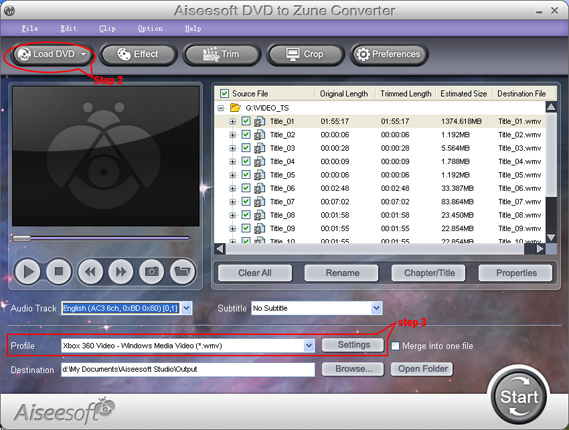
Task: Click the Title_01 film icon
Action: [259, 121]
